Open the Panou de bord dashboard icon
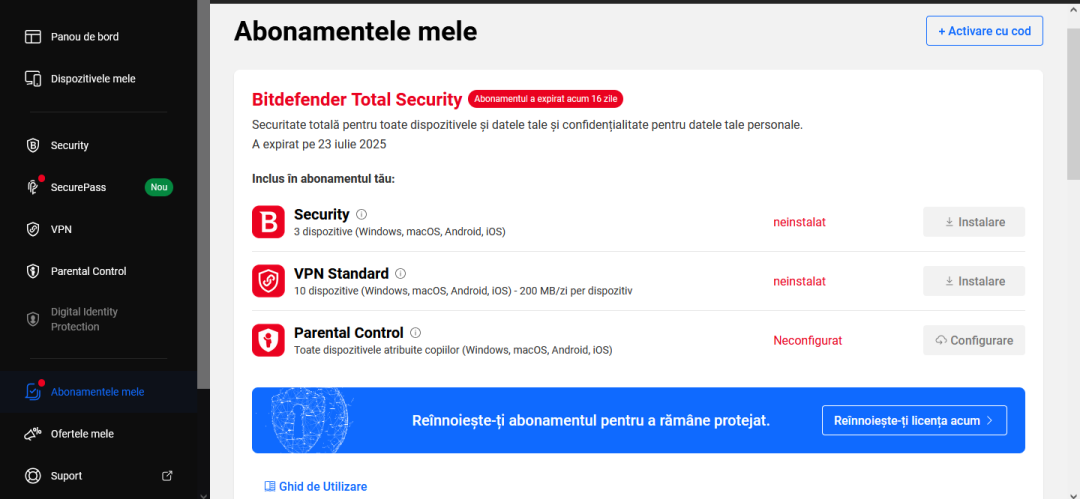 click(33, 37)
